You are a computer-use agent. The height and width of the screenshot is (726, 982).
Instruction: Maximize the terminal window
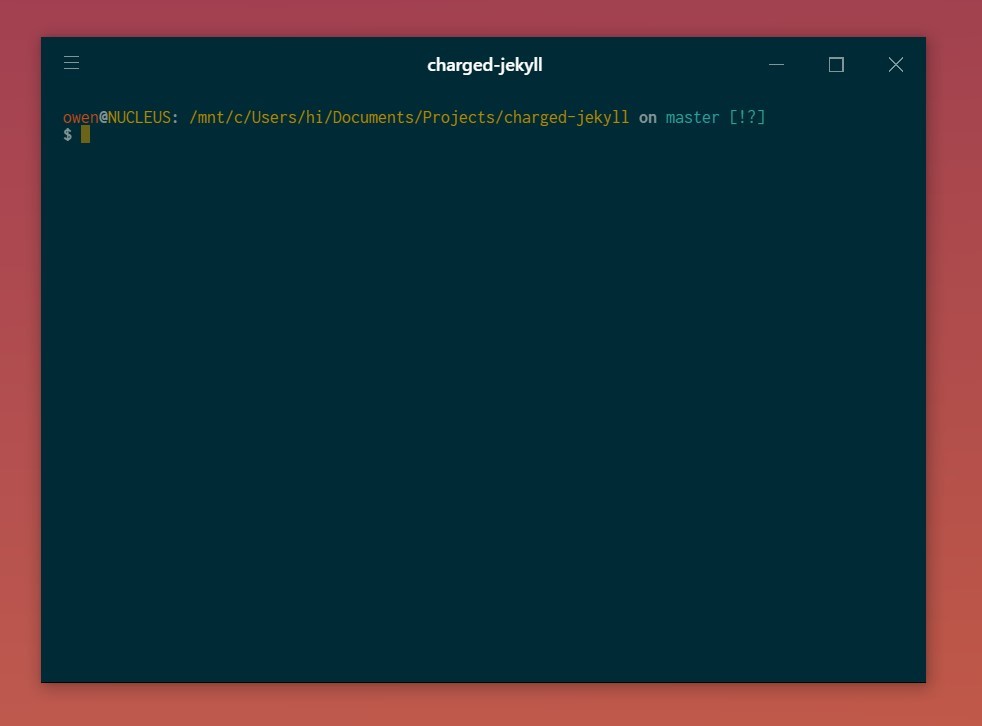(836, 65)
